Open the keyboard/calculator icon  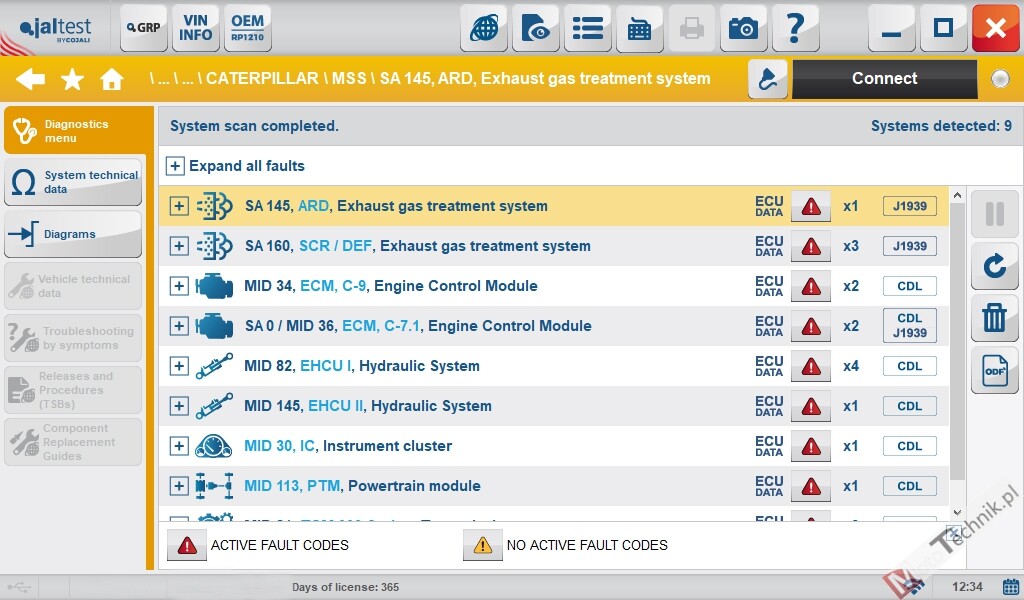[x=639, y=27]
